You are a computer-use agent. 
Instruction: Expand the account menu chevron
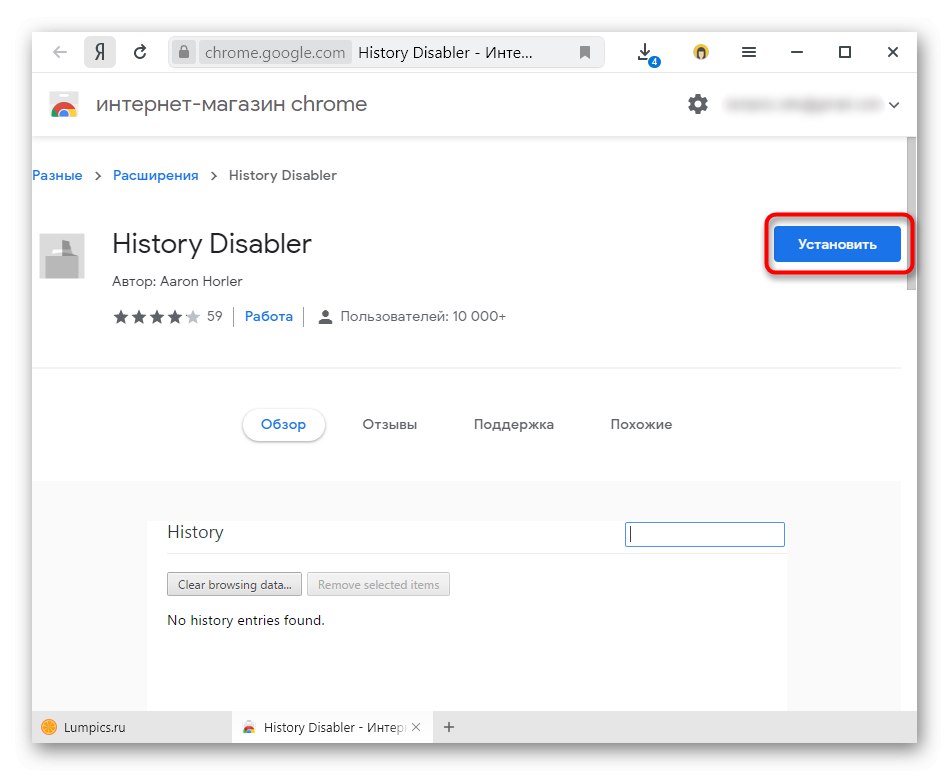(x=895, y=103)
